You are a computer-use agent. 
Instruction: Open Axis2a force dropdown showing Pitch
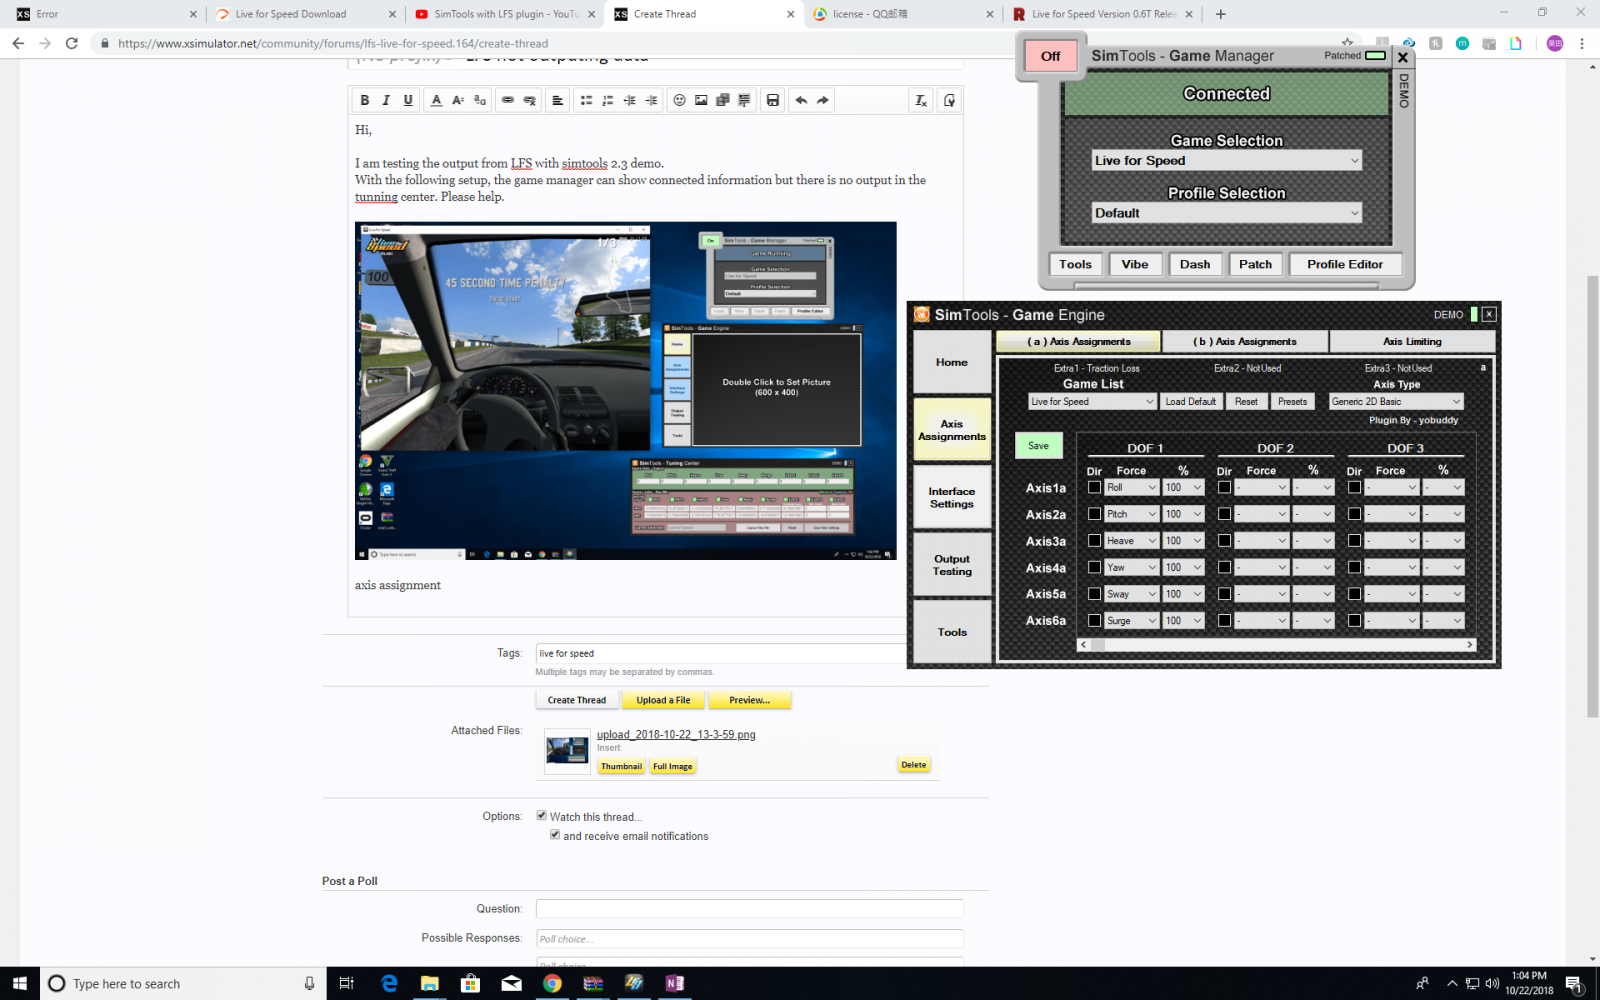[1131, 514]
